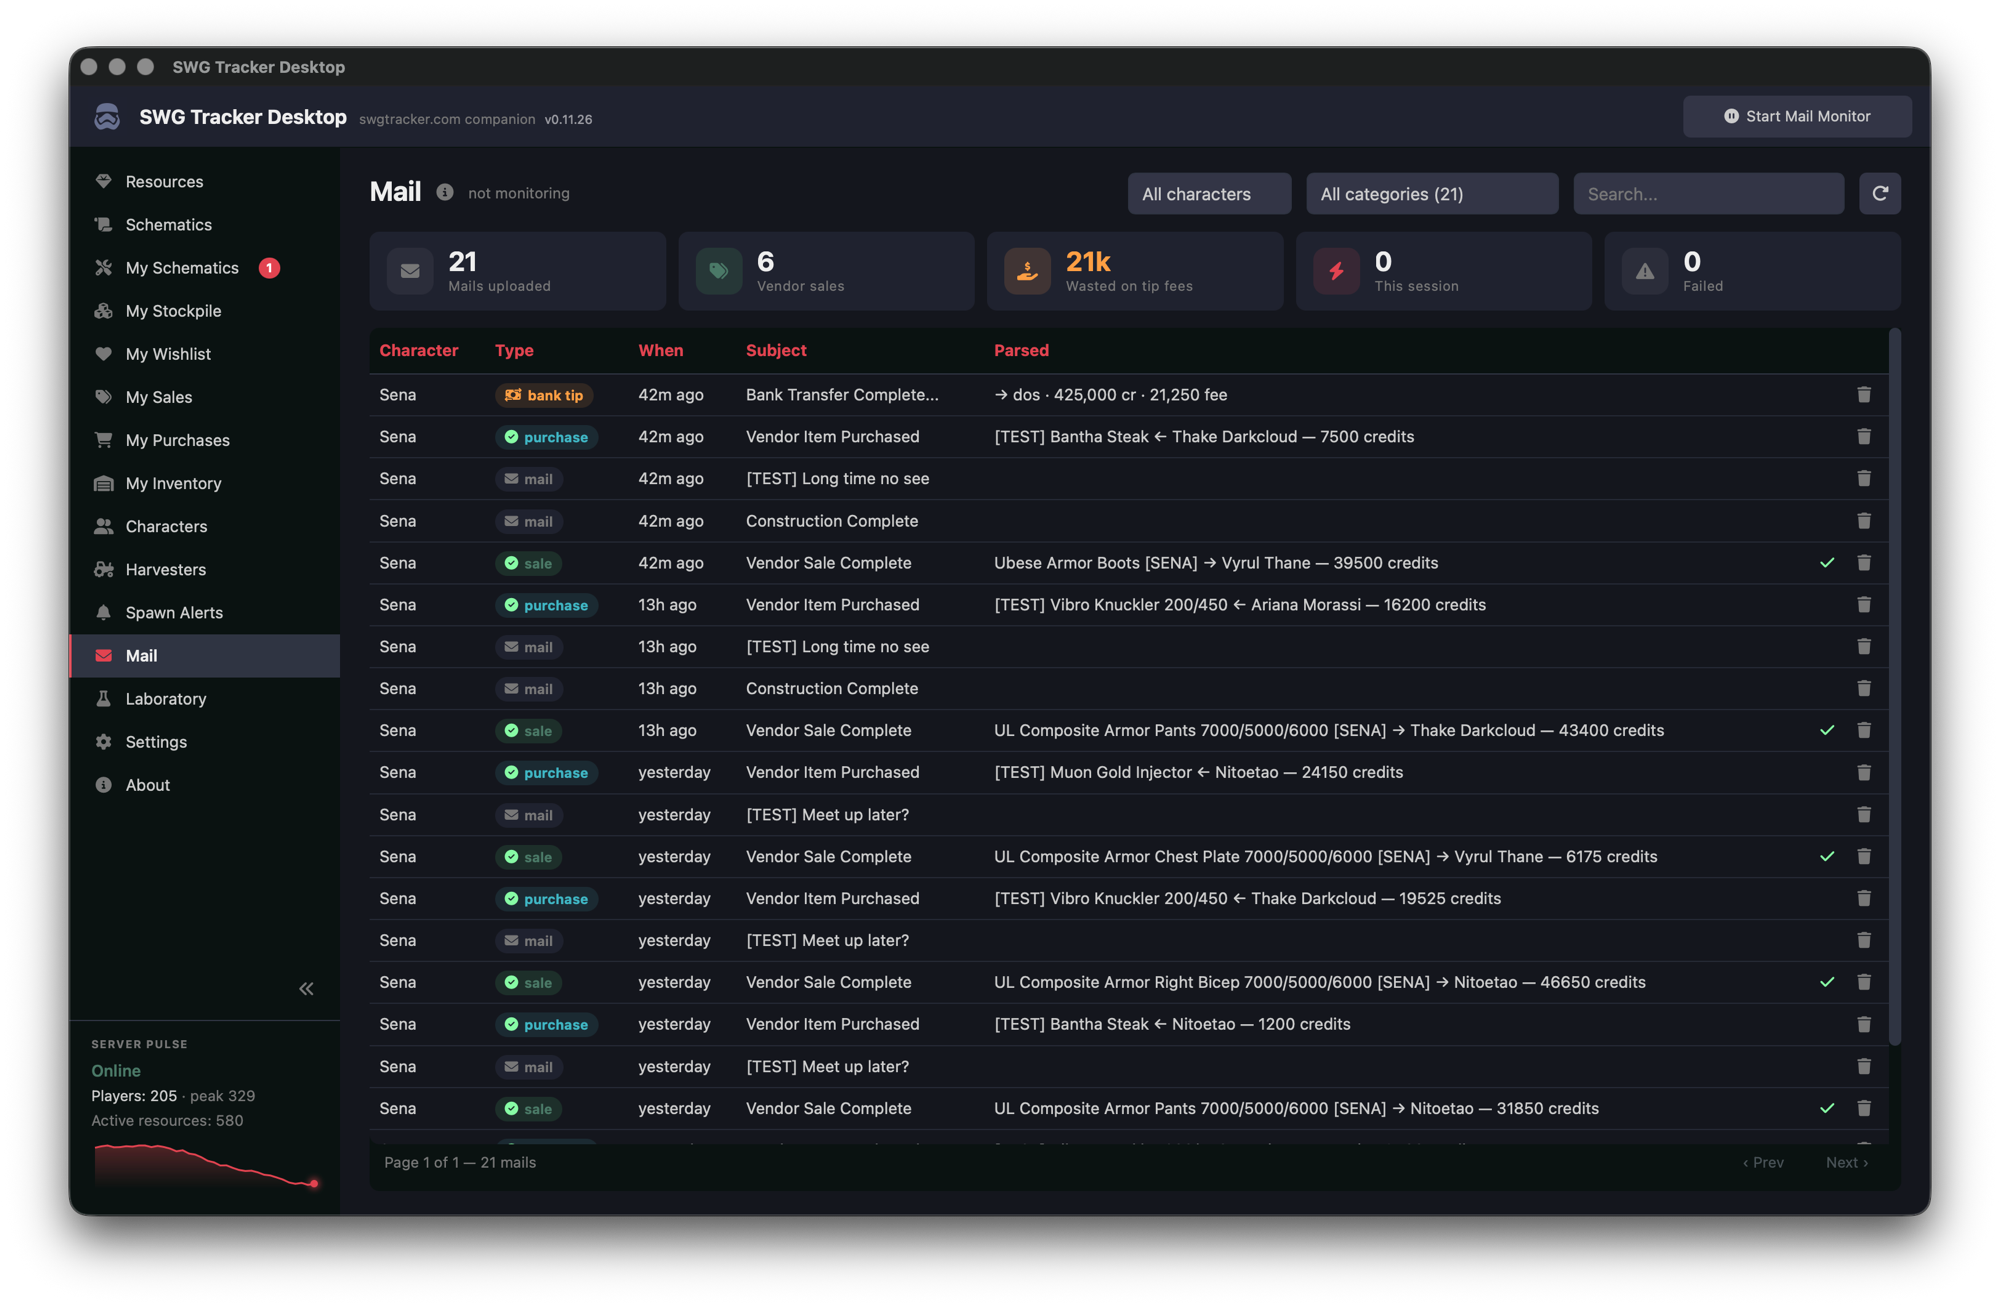Click the refresh mail list icon
The image size is (2000, 1307).
tap(1880, 193)
